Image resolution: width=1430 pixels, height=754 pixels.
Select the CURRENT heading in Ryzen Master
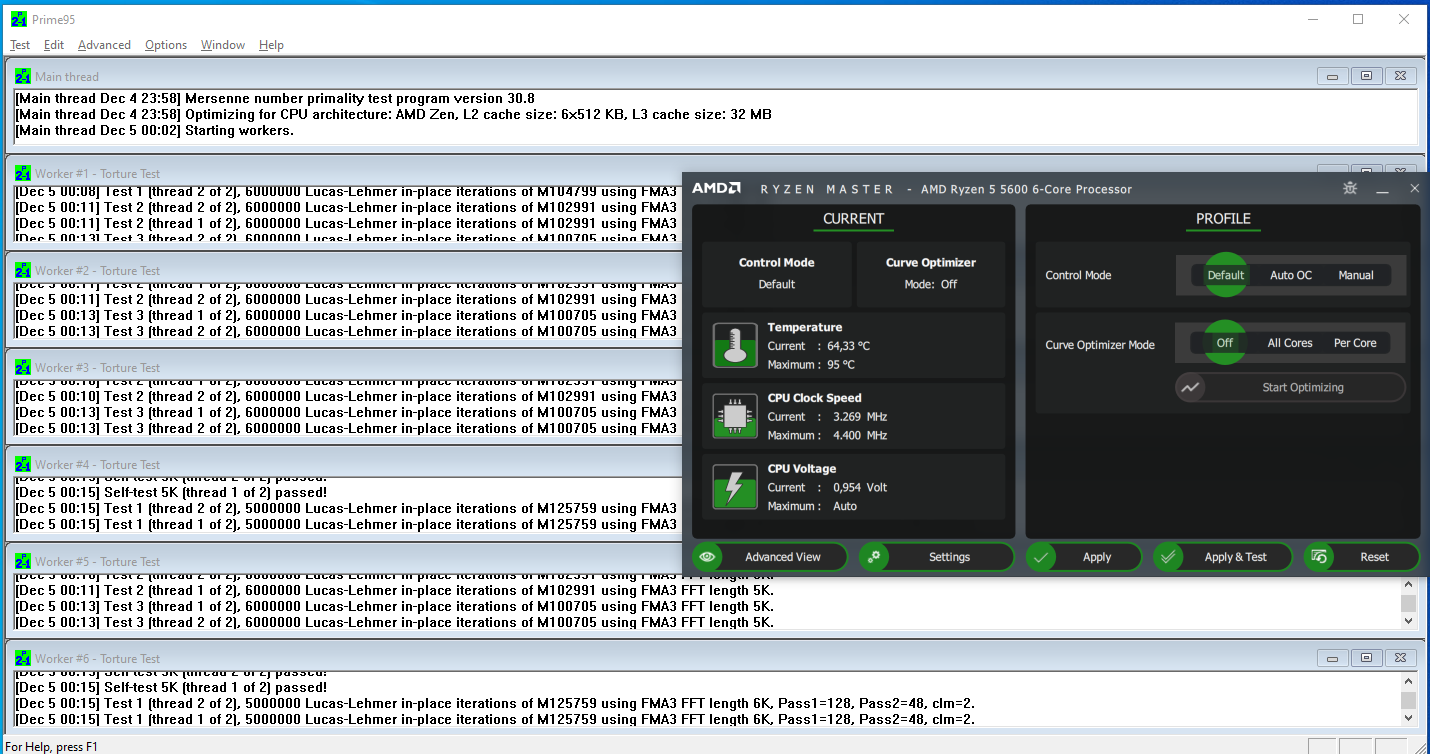point(853,219)
